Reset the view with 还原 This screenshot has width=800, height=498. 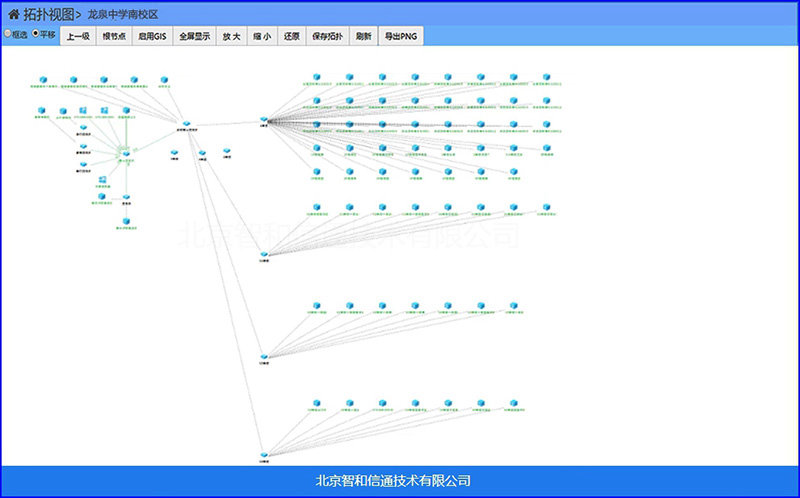pyautogui.click(x=292, y=36)
